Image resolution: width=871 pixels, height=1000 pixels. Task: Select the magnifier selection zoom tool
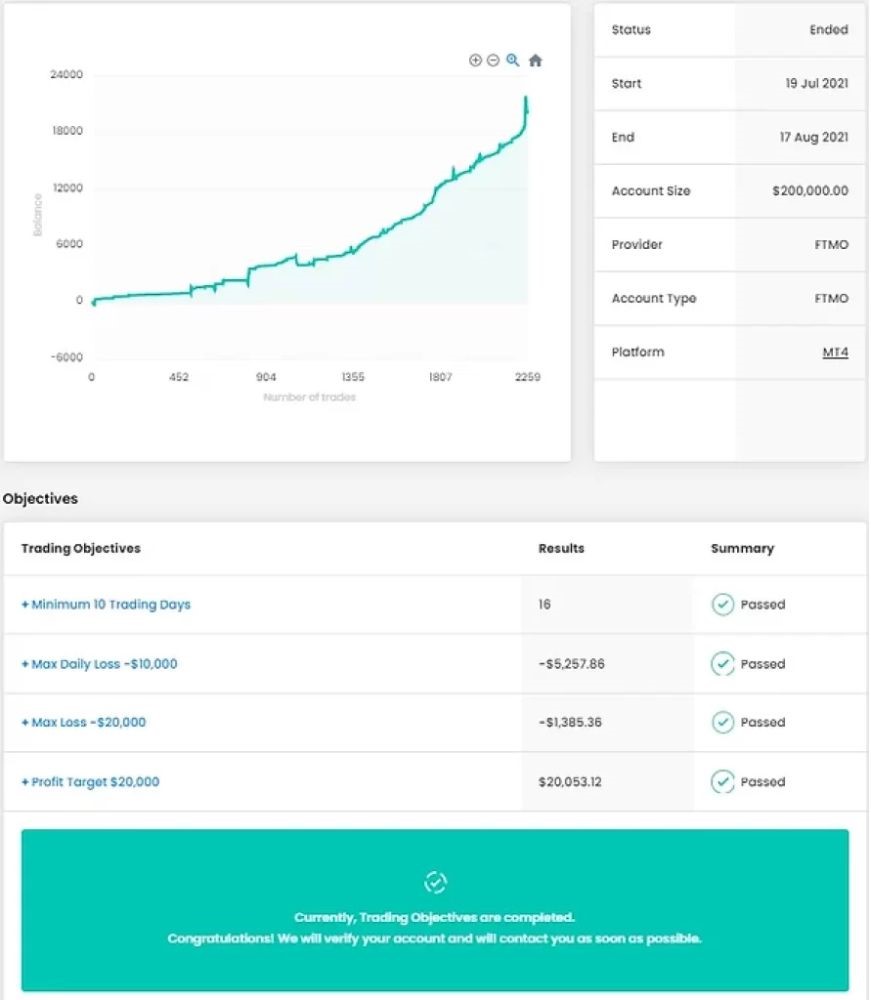(x=513, y=60)
